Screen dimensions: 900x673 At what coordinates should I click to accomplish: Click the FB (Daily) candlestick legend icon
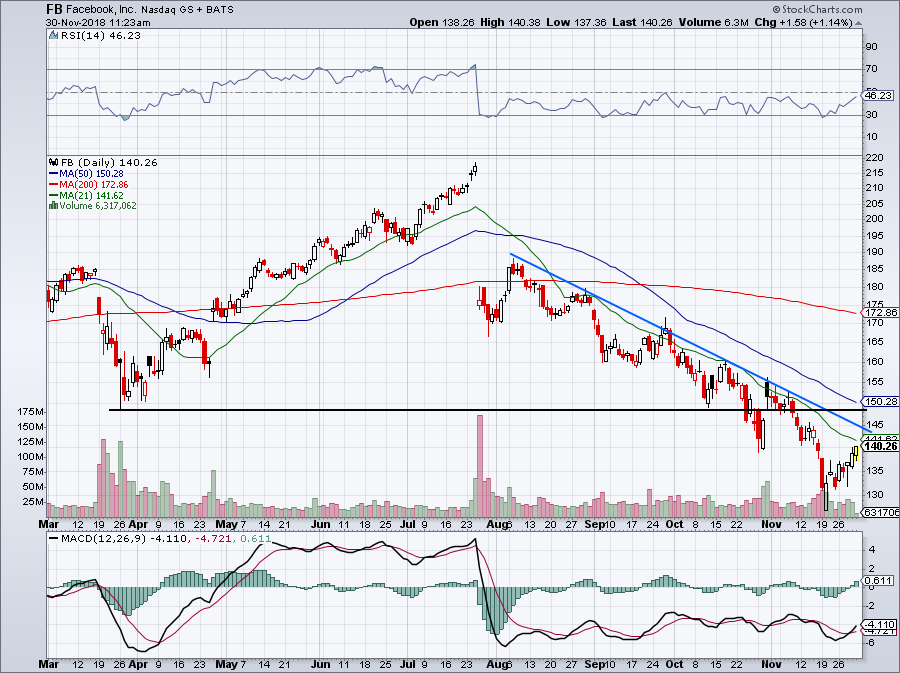(54, 163)
